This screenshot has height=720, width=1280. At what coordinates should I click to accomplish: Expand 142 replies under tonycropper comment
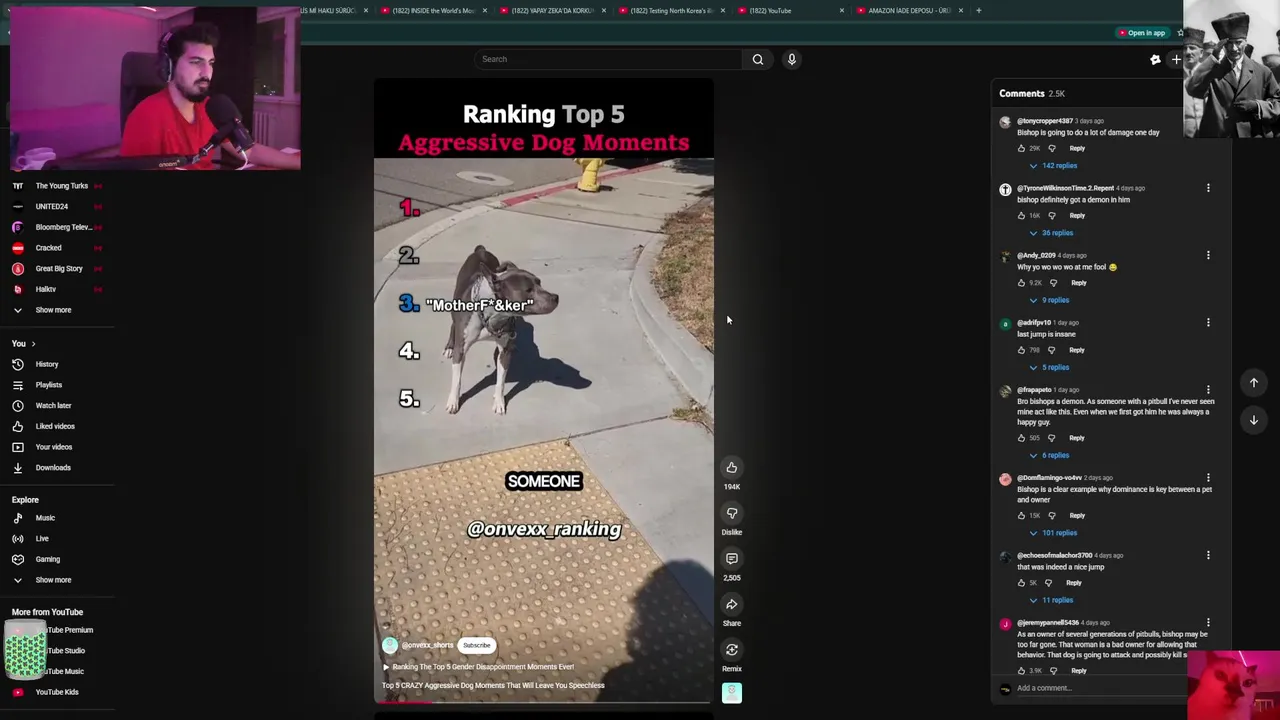1054,166
